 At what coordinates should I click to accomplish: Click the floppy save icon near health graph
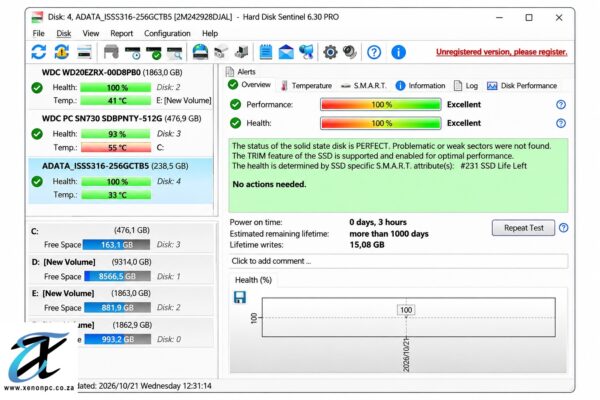click(x=240, y=297)
